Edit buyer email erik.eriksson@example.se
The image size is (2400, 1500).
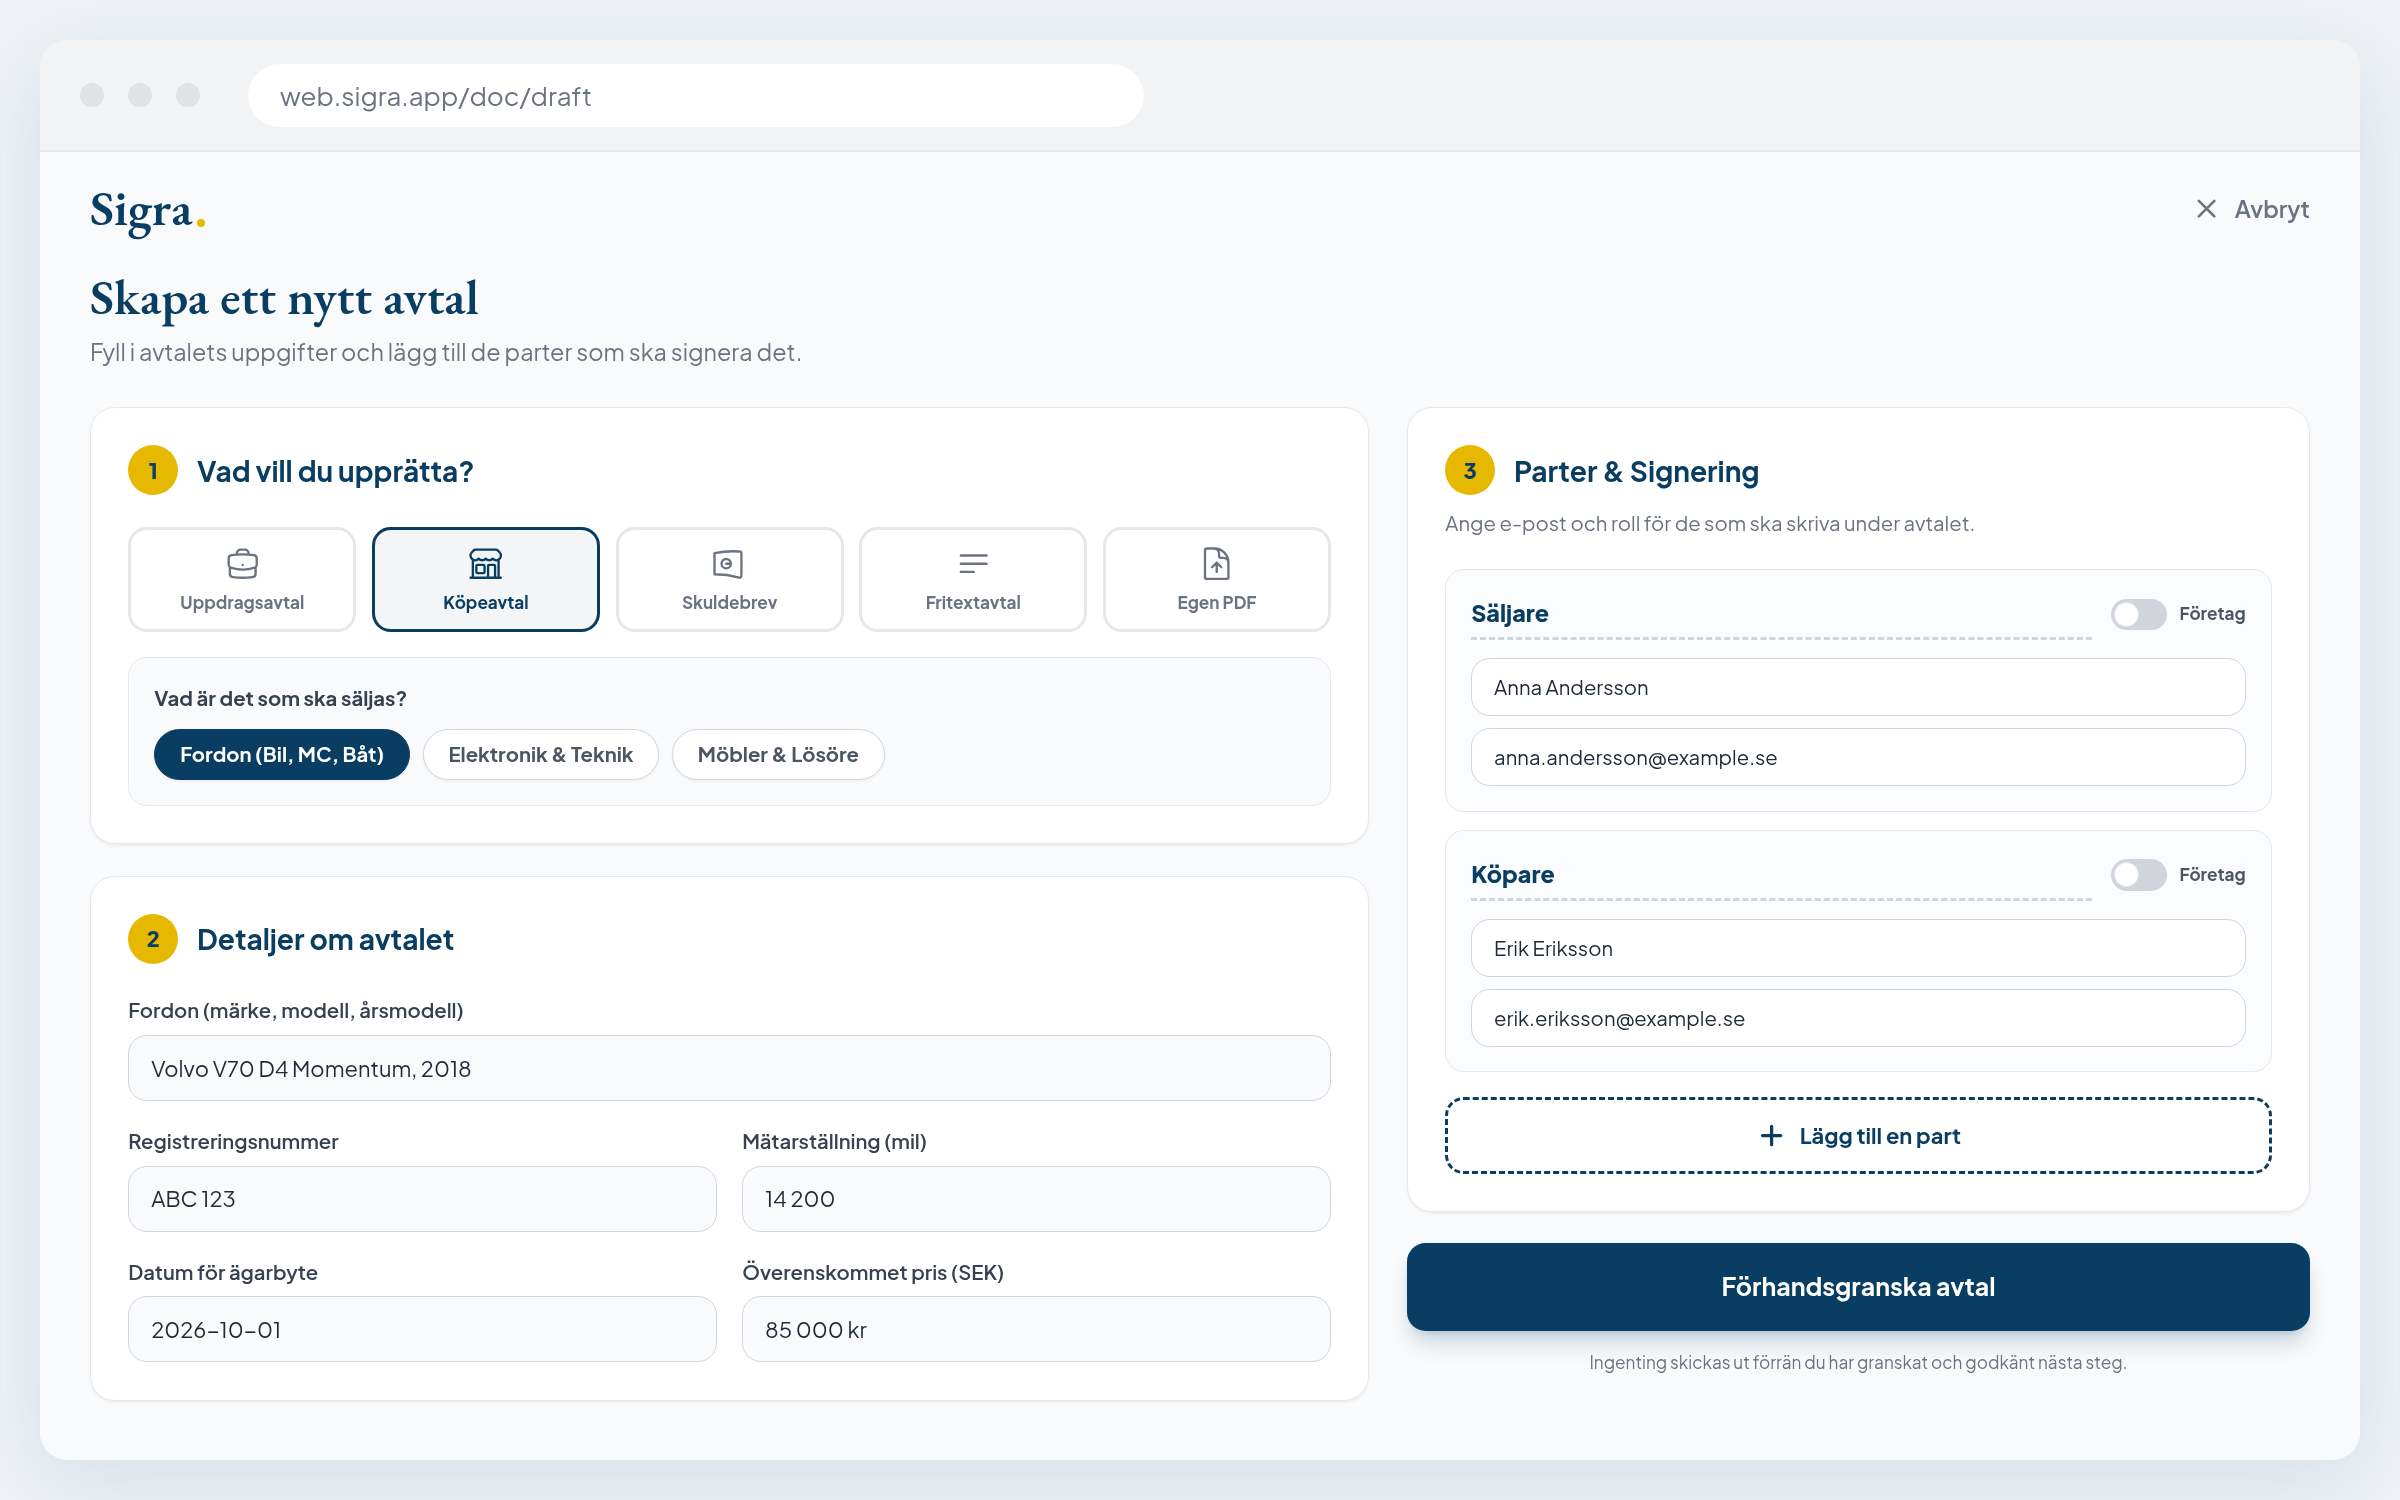point(1858,1018)
